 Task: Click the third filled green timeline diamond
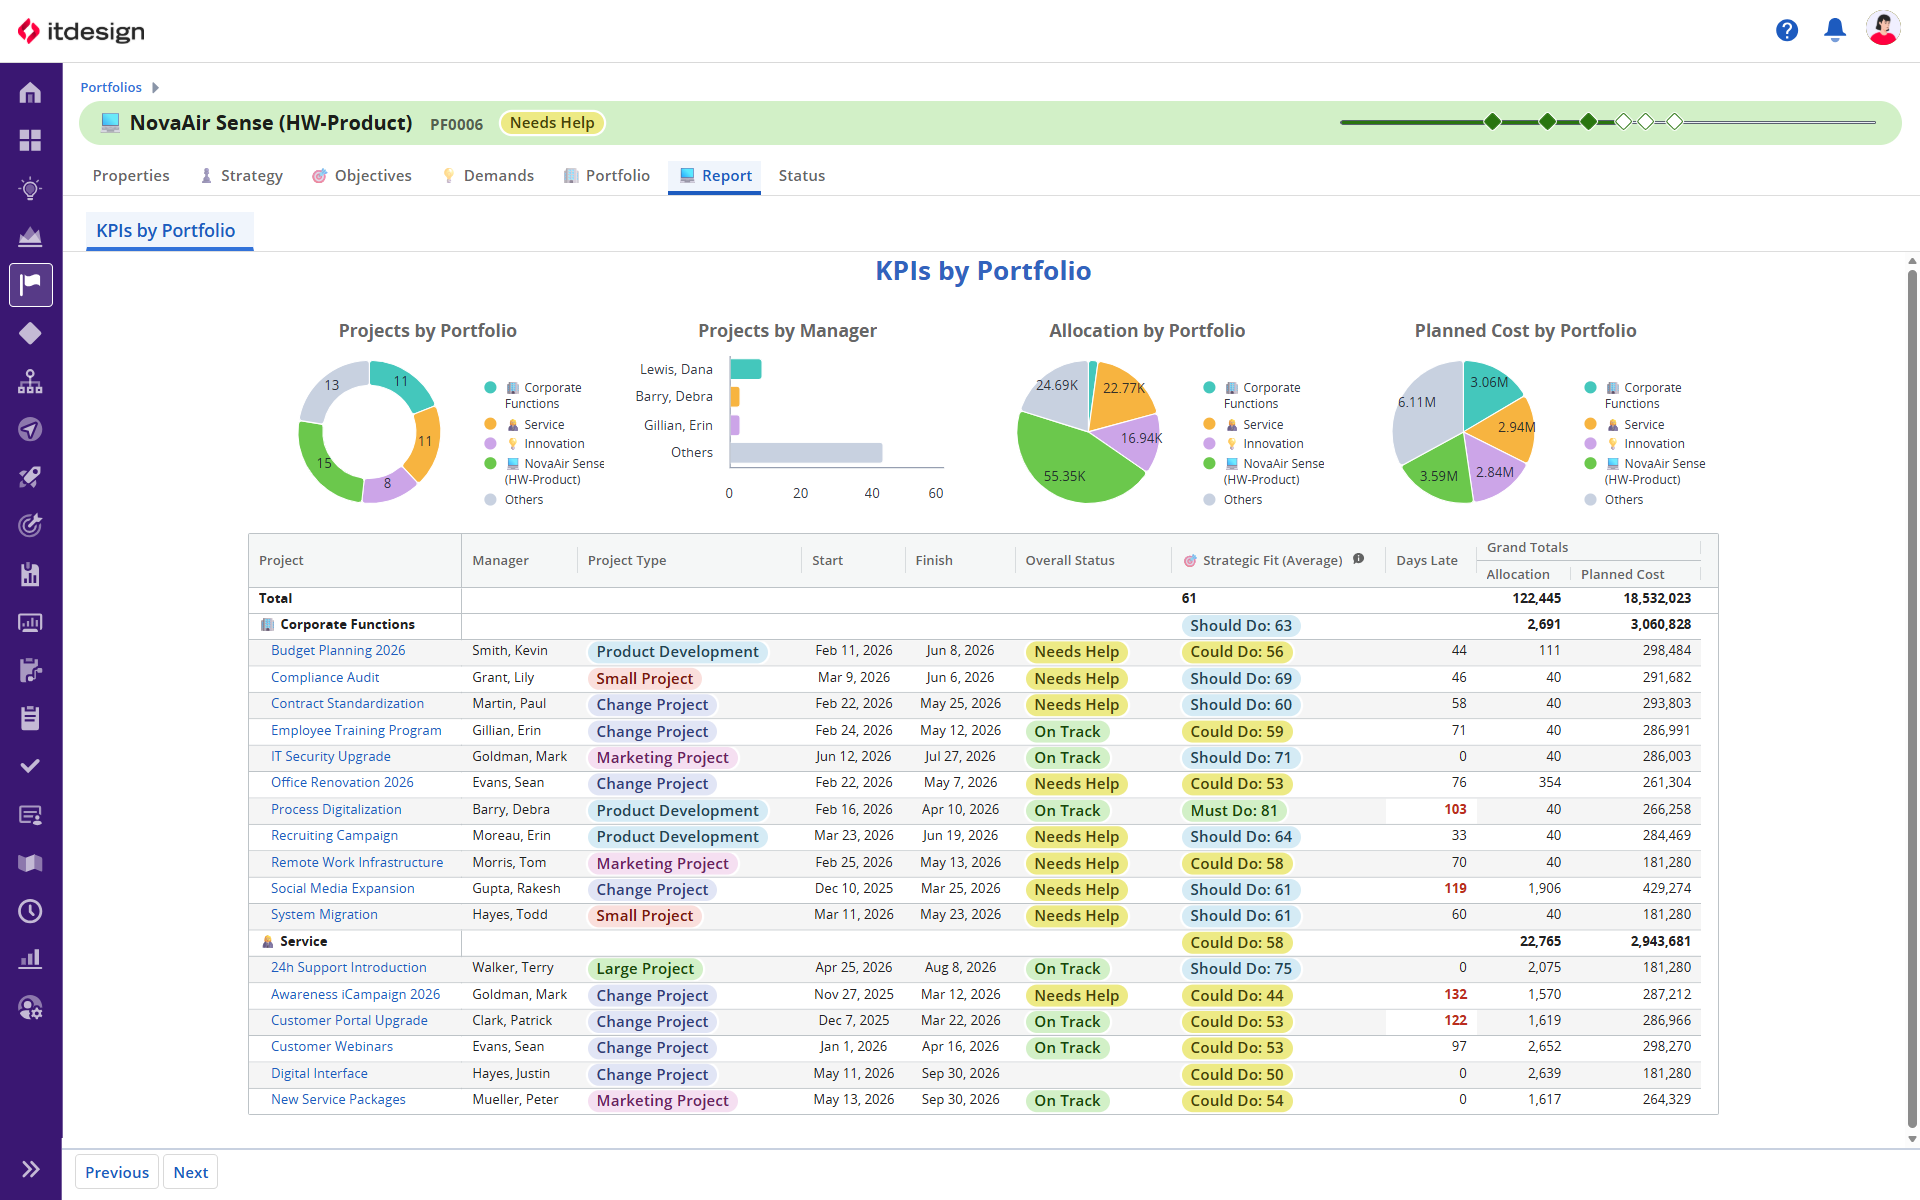1589,122
